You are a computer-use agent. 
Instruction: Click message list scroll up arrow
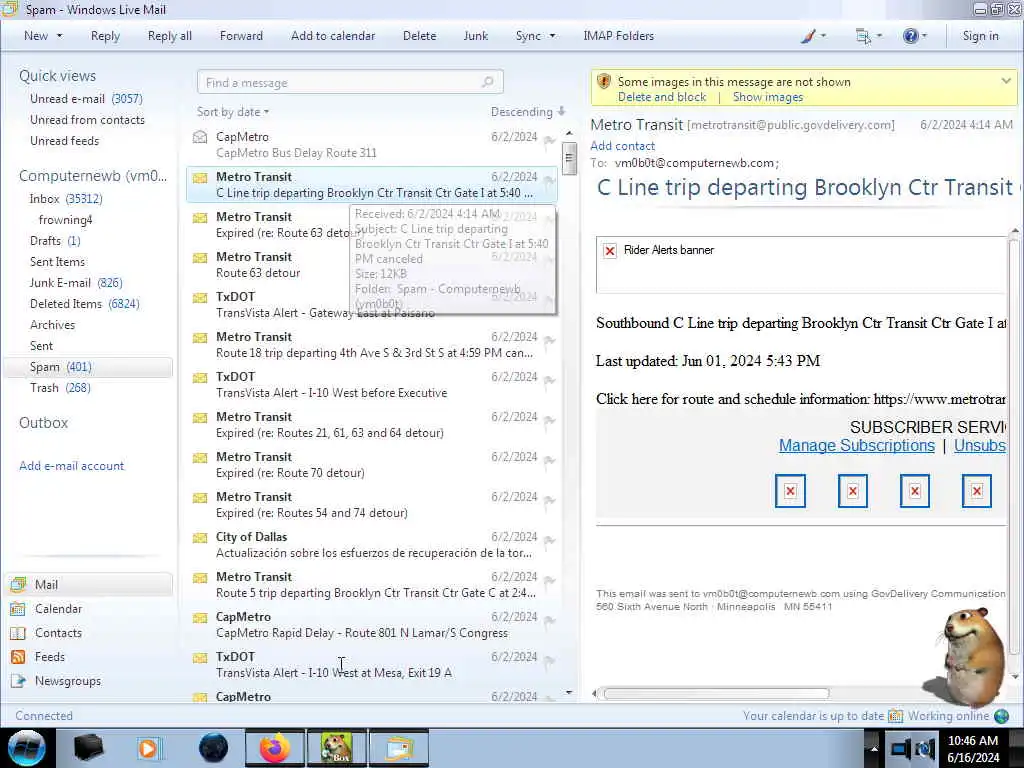click(569, 133)
